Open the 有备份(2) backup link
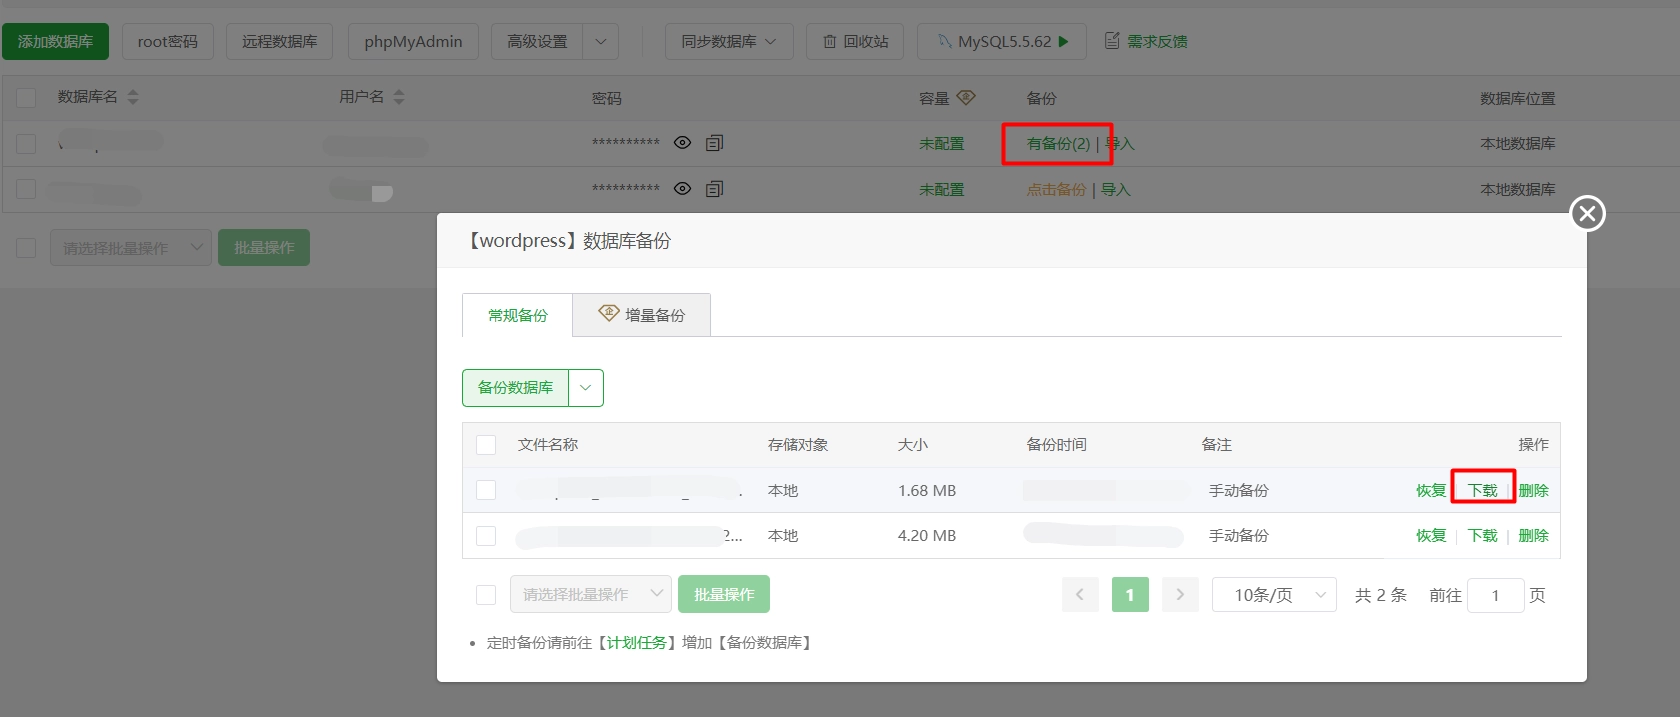The image size is (1680, 717). [1058, 143]
